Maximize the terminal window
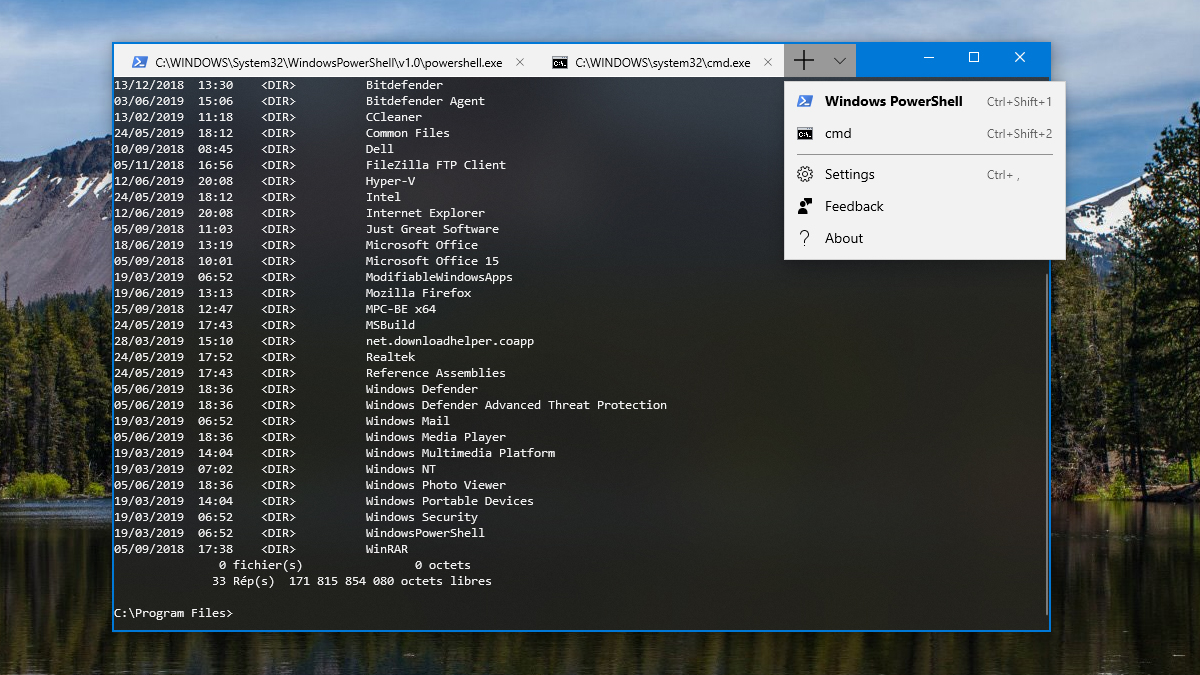Viewport: 1200px width, 675px height. (974, 58)
